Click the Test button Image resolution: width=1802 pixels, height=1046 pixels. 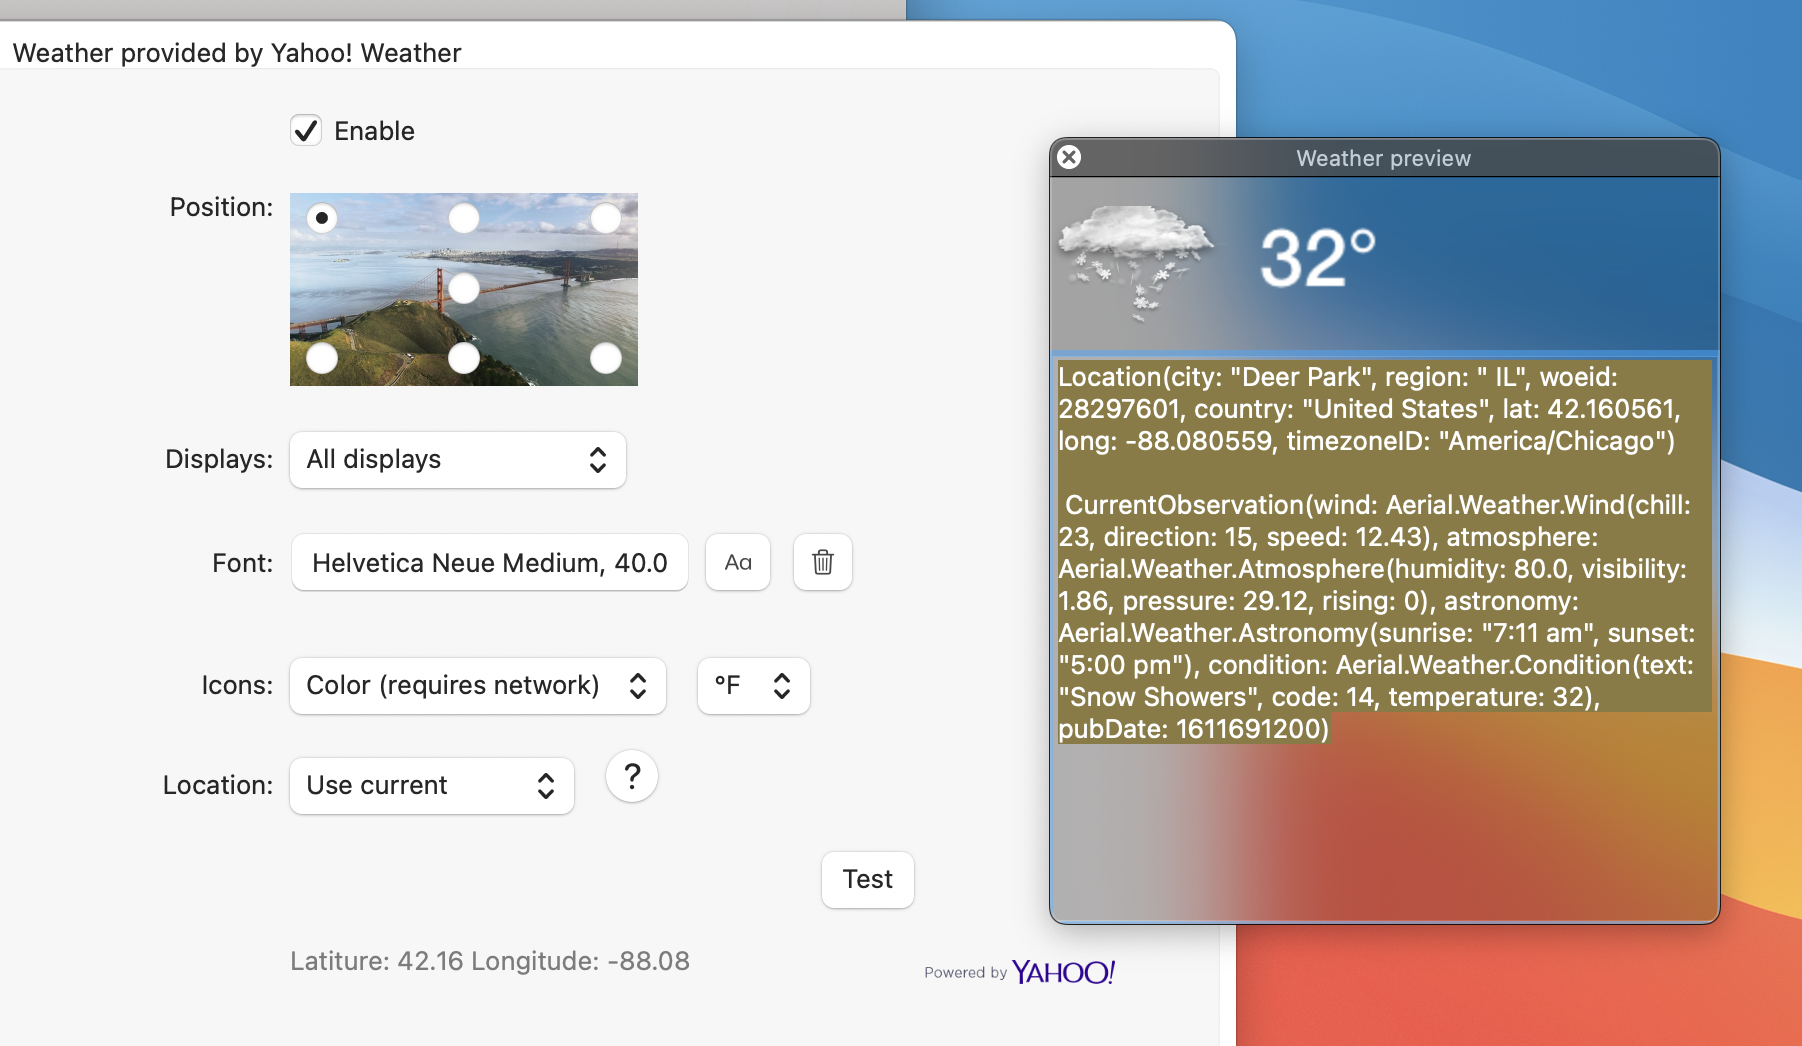[868, 880]
